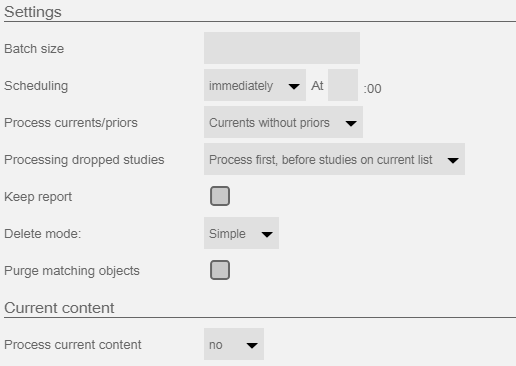Click the Batch size label

click(34, 49)
